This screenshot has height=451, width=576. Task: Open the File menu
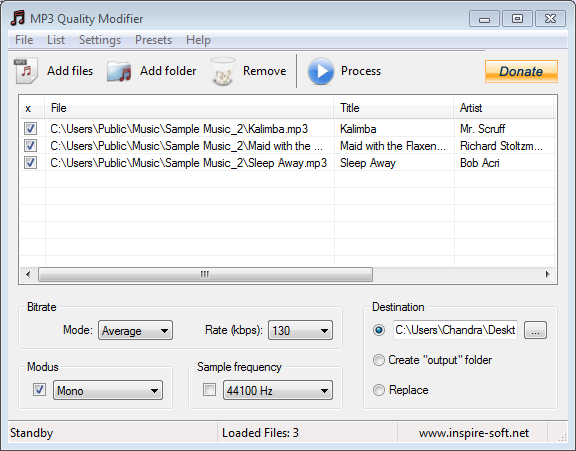[x=24, y=40]
